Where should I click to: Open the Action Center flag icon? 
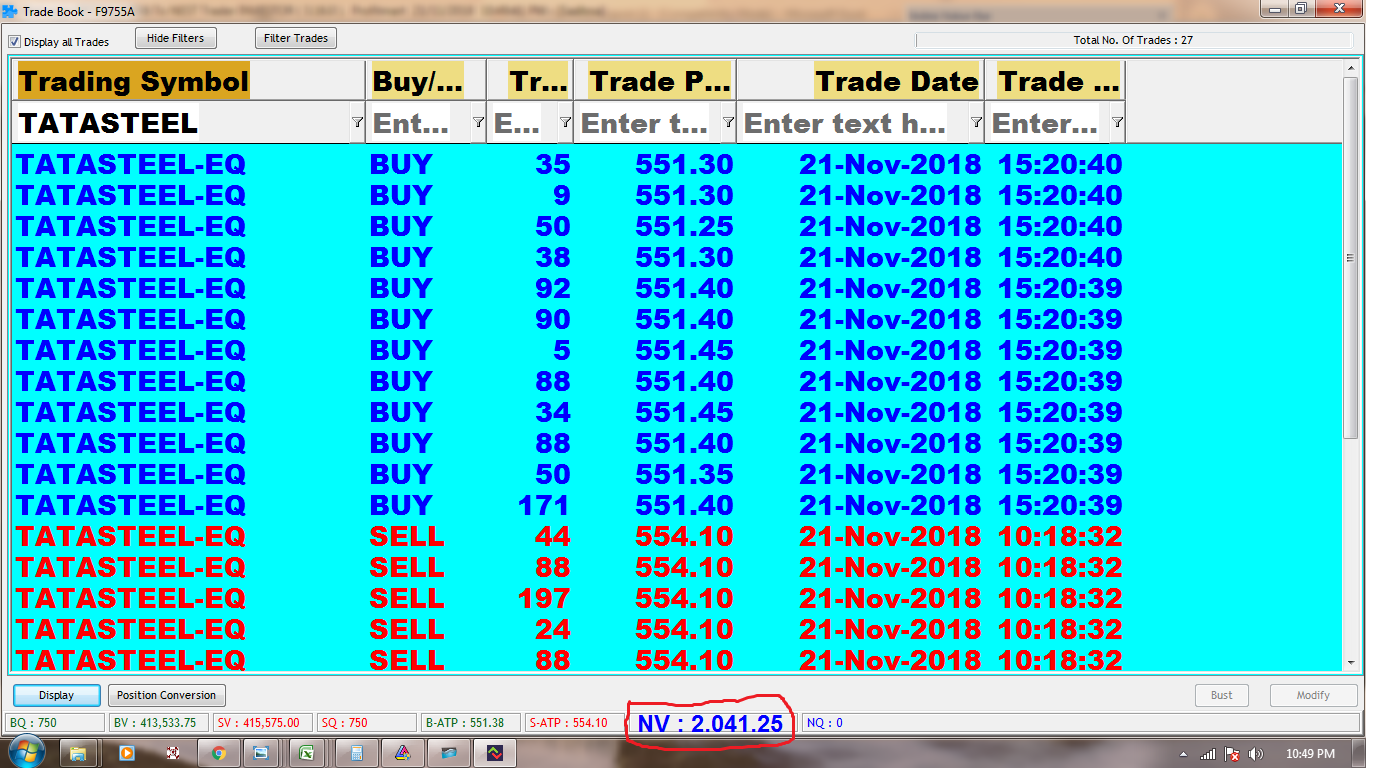tap(1233, 753)
